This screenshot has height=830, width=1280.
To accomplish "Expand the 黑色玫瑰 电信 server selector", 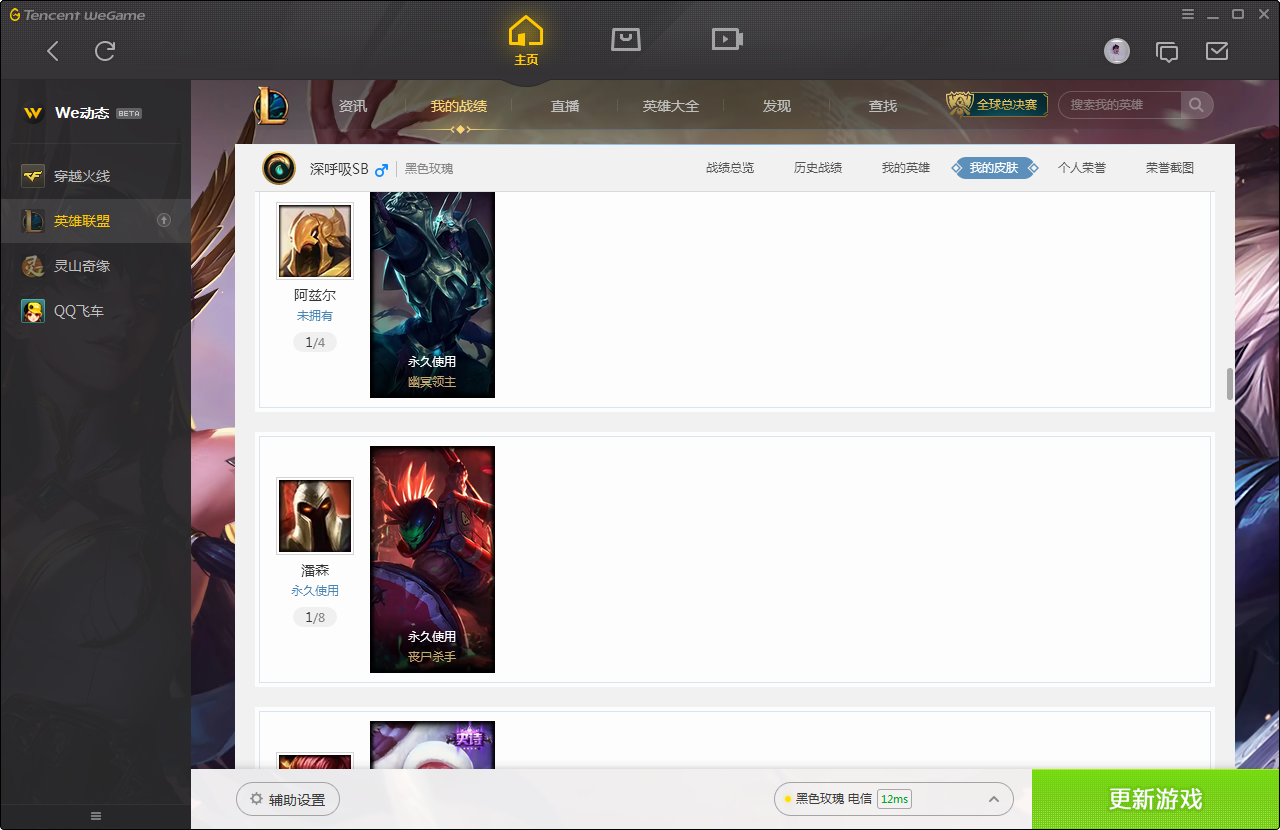I will coord(894,799).
